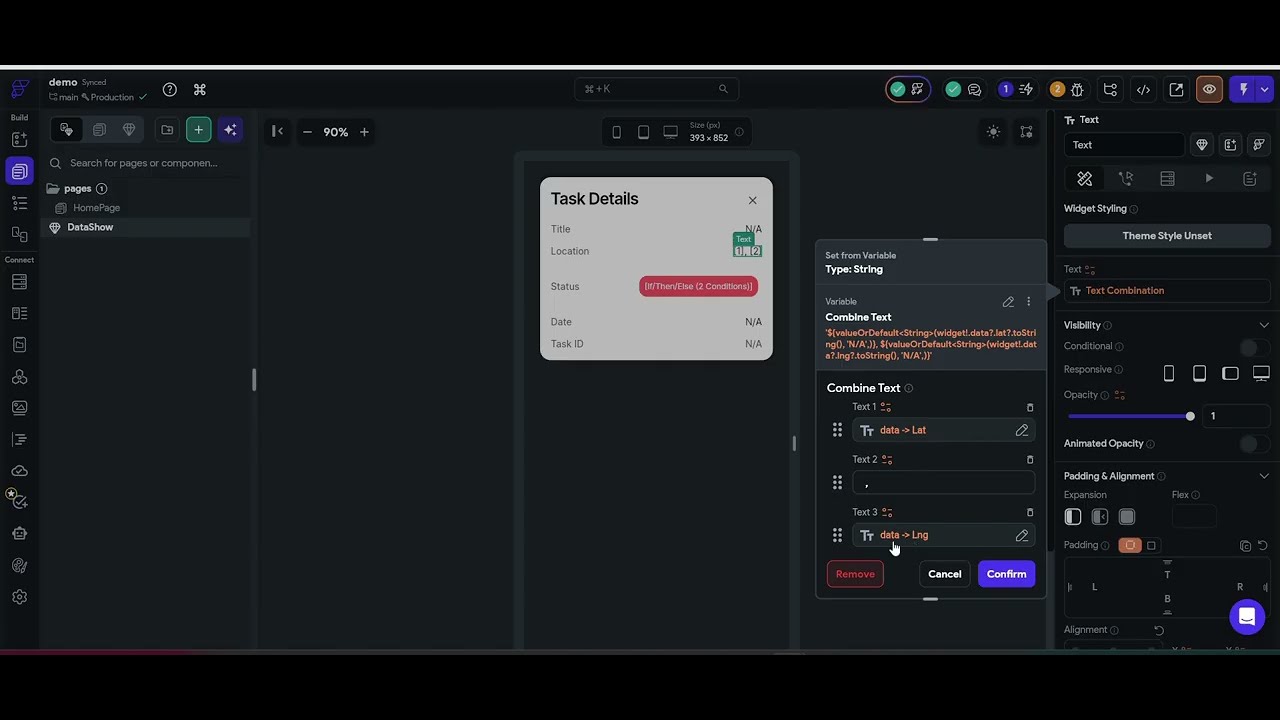Screen dimensions: 1280x720
Task: Click the Text 2 comma input field
Action: [x=943, y=484]
